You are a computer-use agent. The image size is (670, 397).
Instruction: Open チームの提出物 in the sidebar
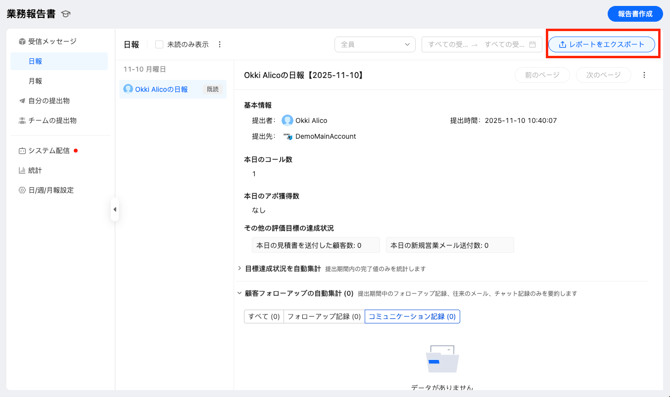52,121
